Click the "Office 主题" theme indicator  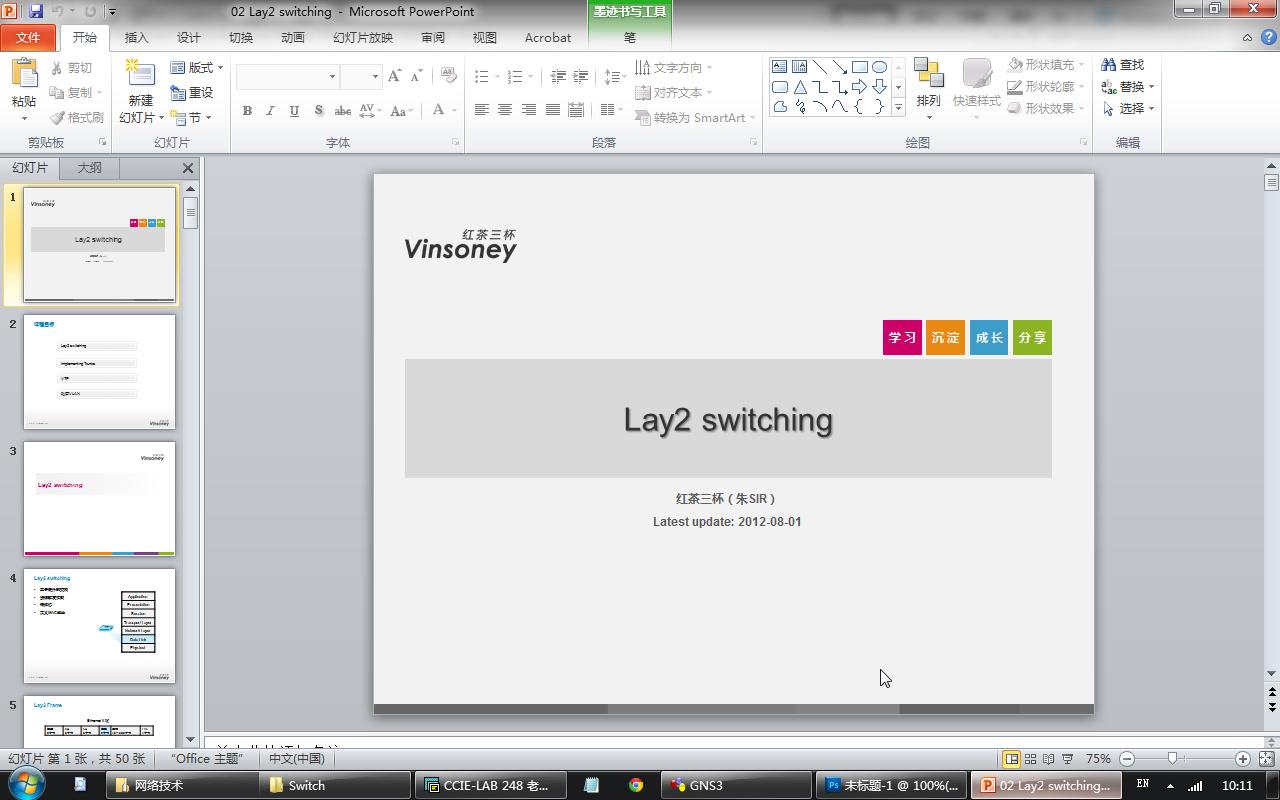pos(207,759)
